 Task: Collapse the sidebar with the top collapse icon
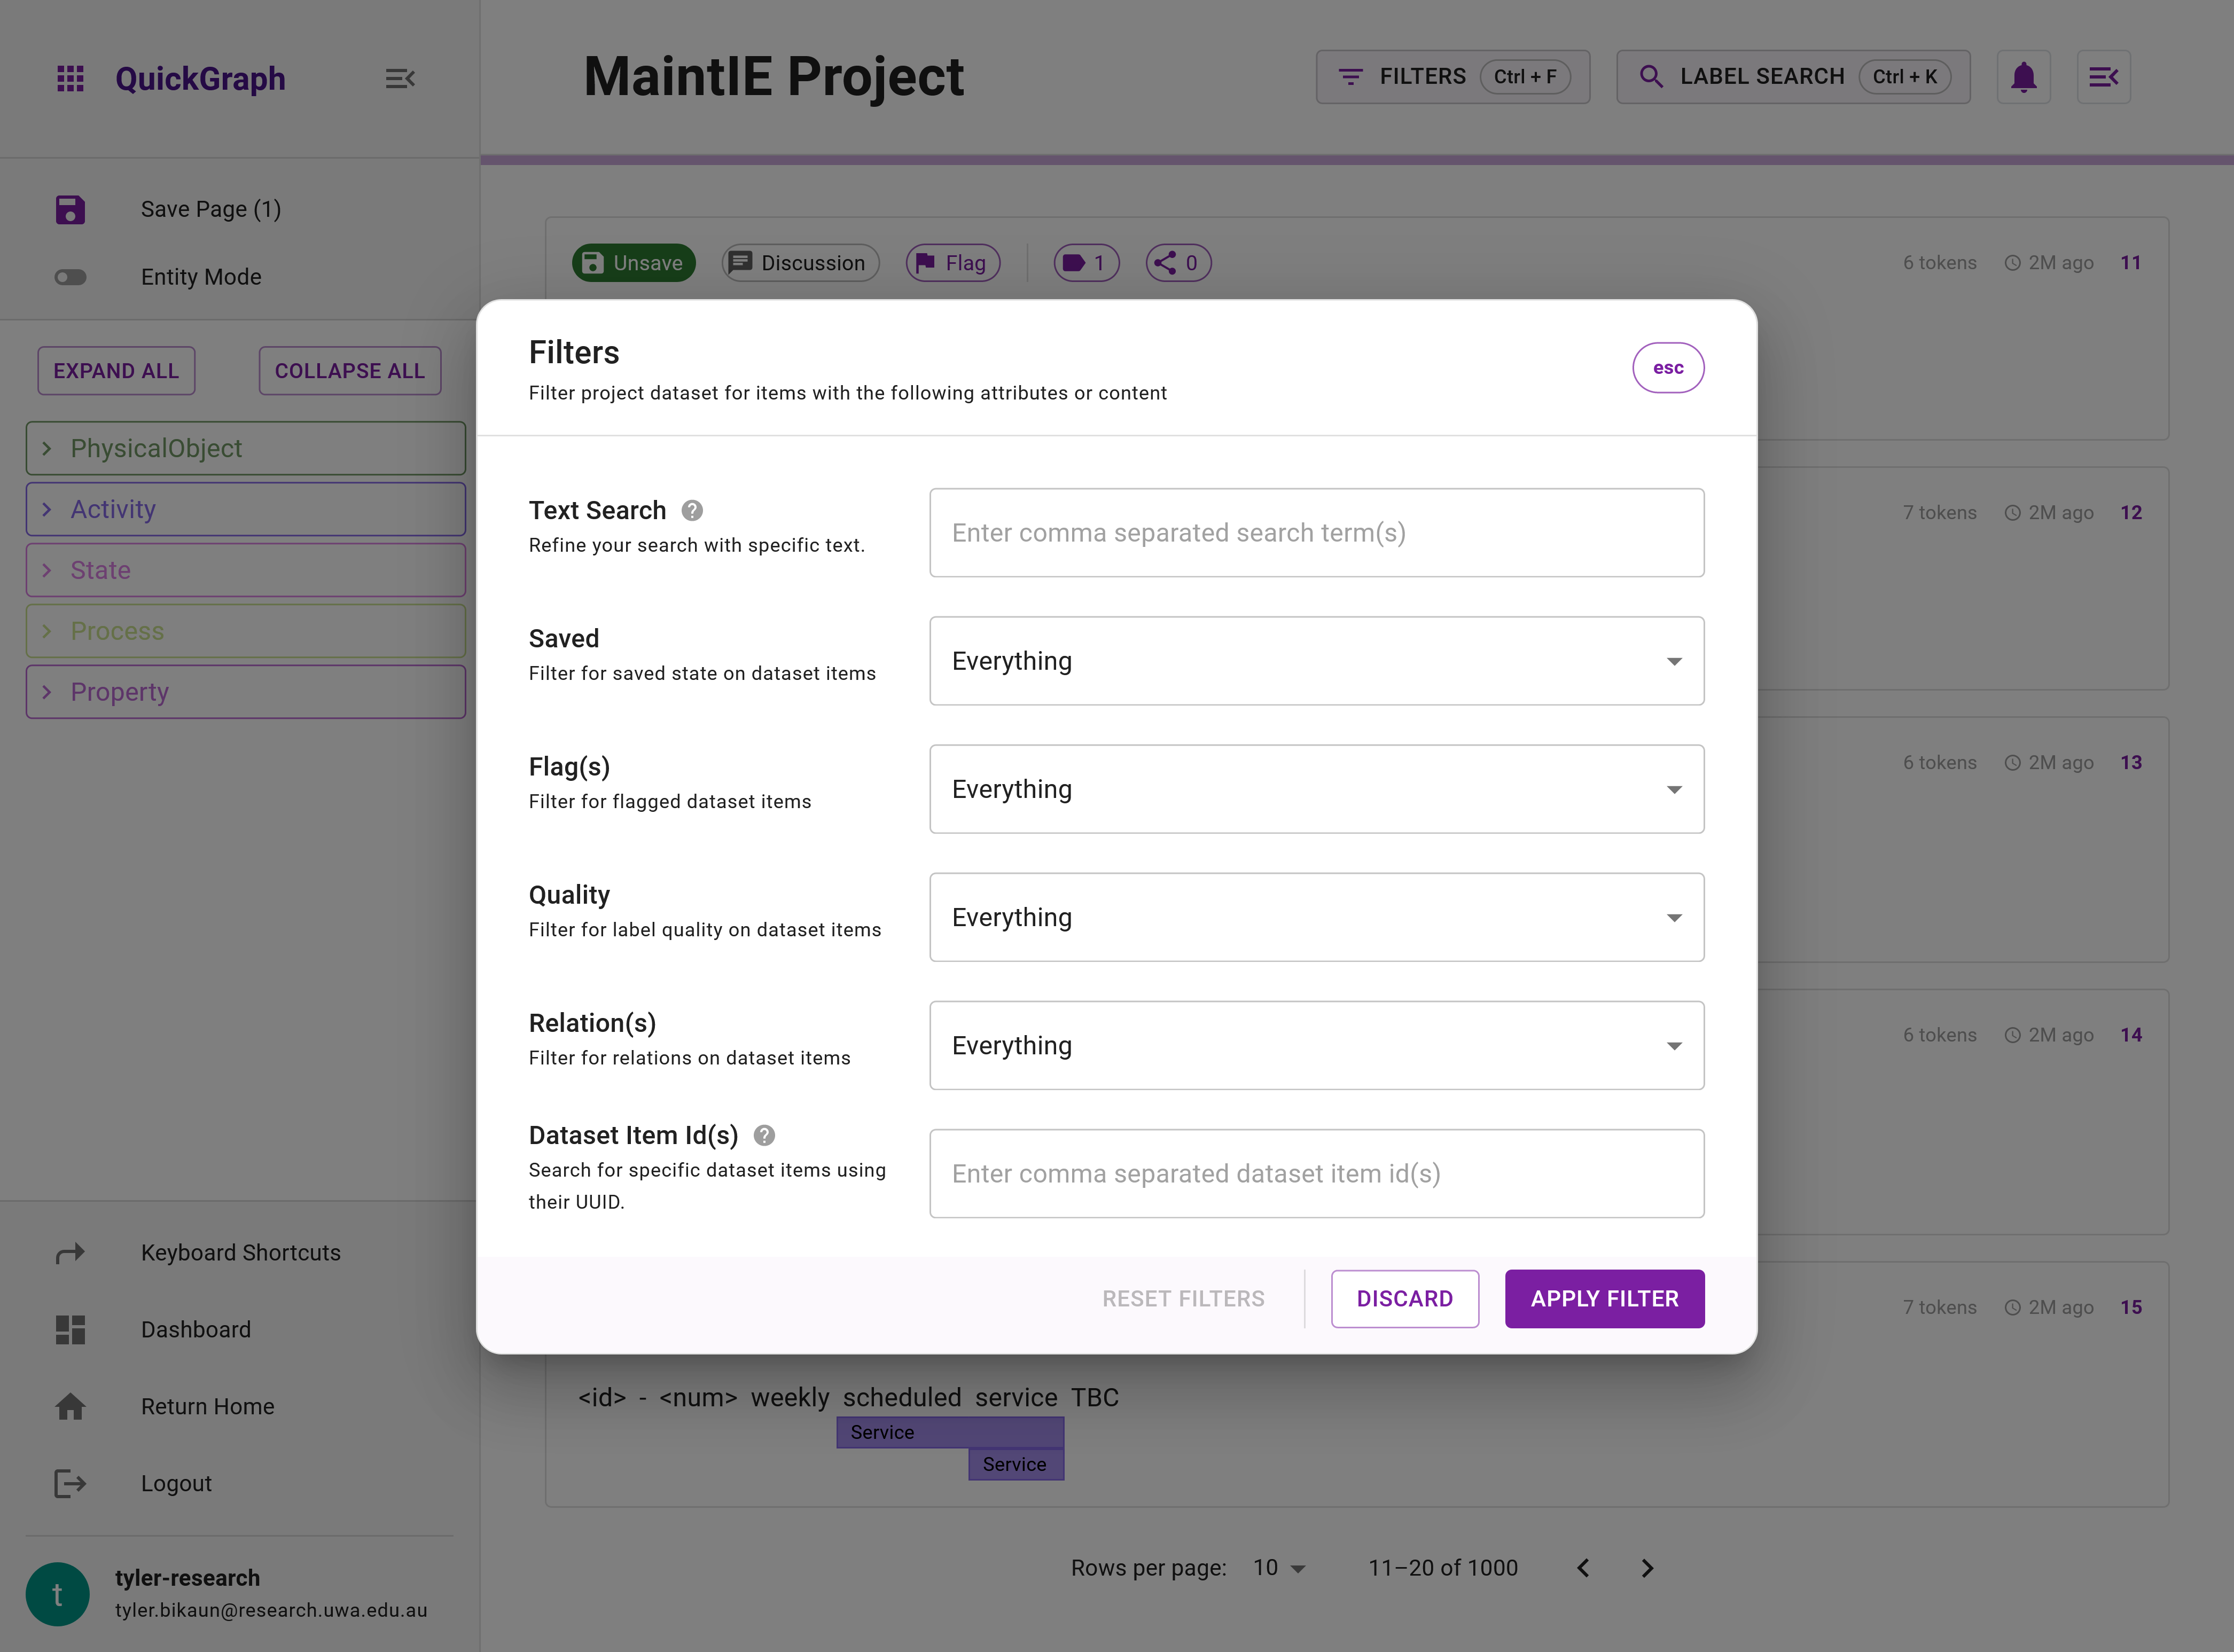coord(400,79)
